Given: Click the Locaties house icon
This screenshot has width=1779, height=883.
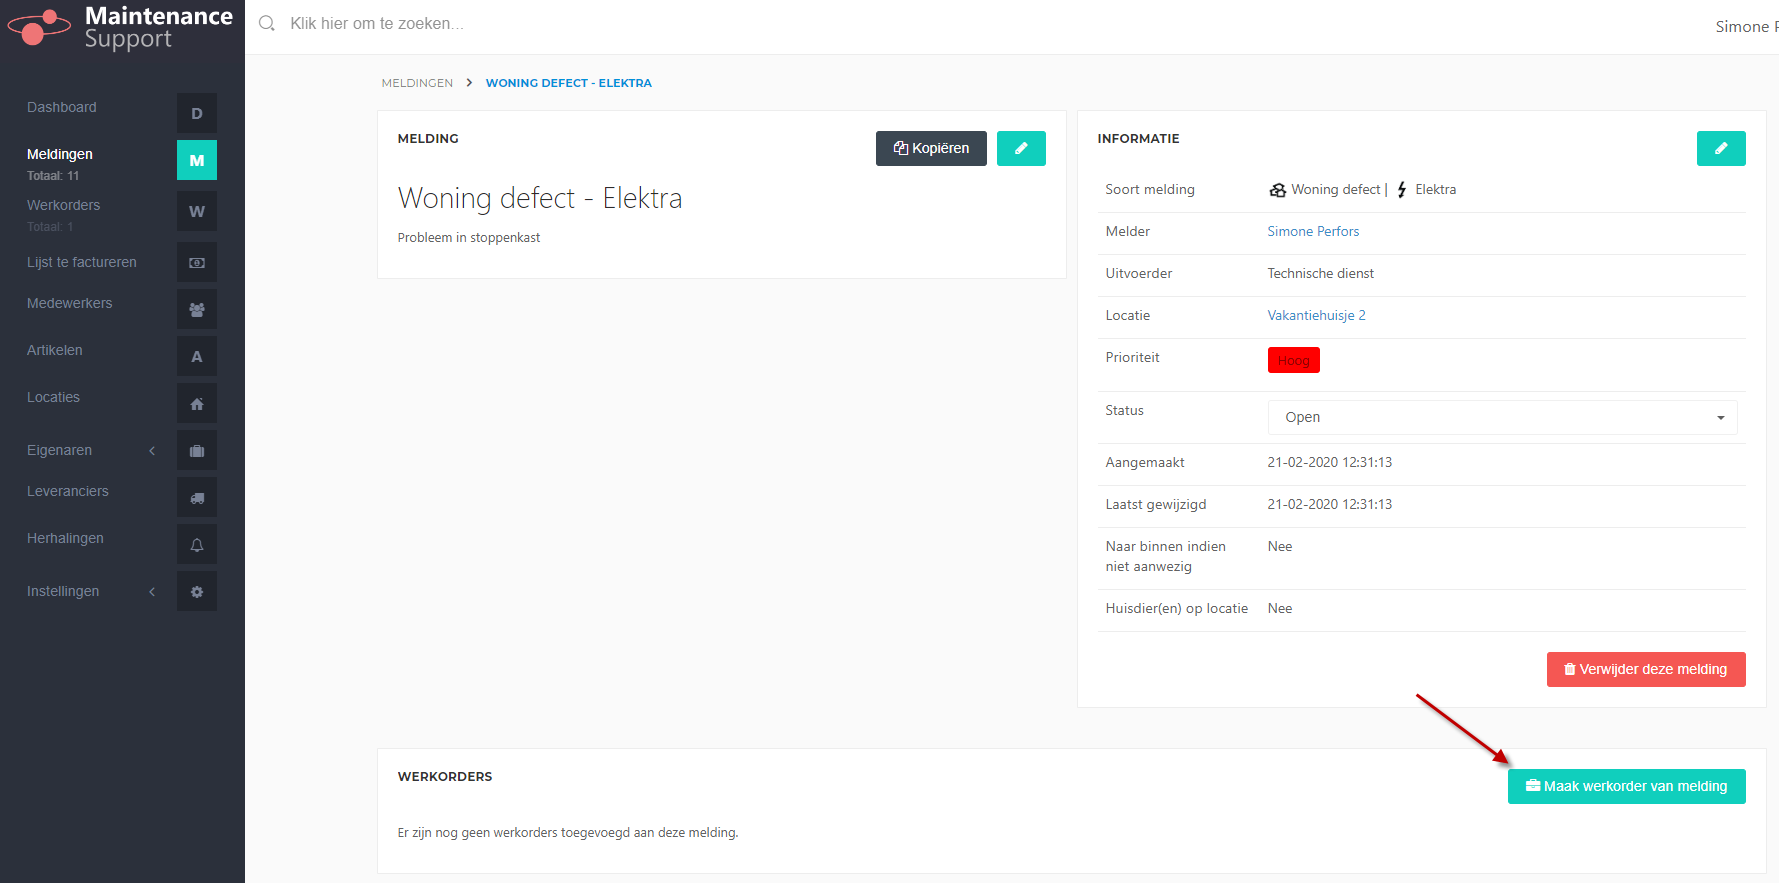Looking at the screenshot, I should pyautogui.click(x=197, y=403).
